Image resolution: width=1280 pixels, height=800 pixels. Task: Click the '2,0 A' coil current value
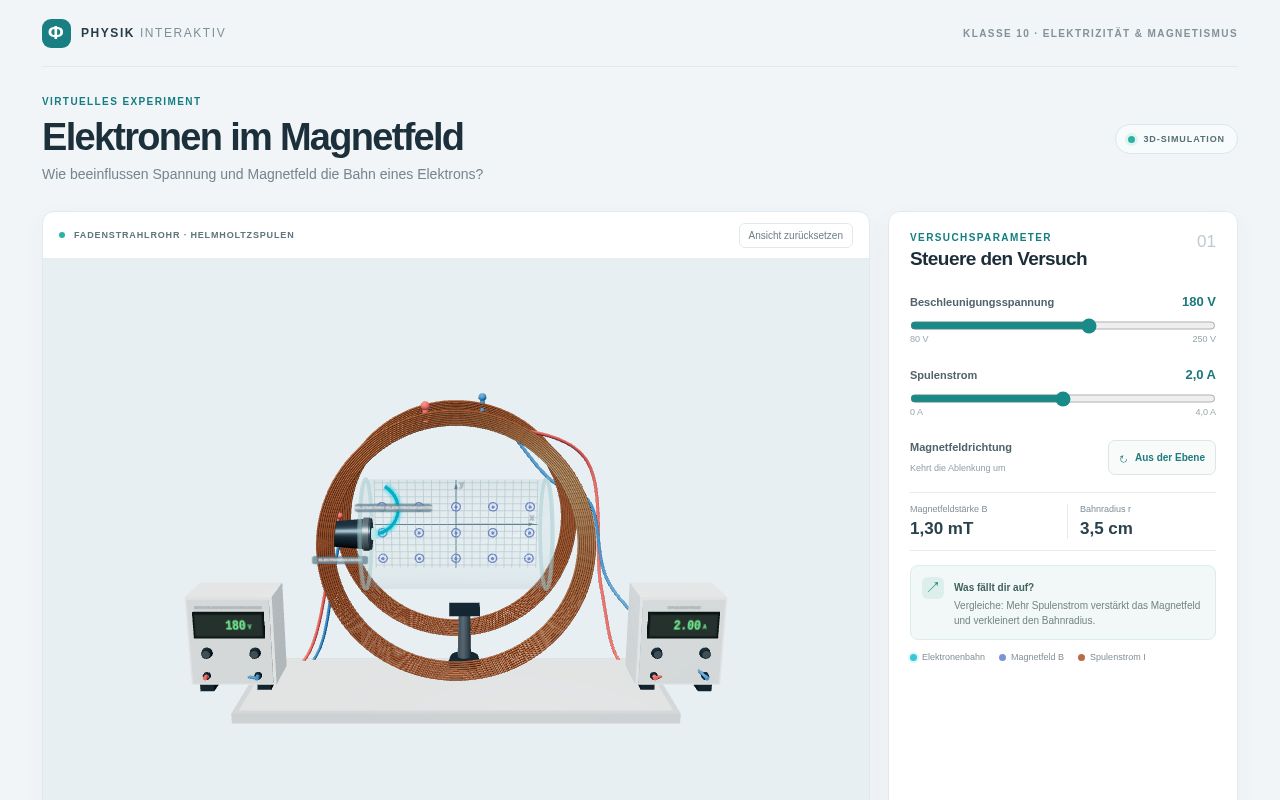click(1200, 375)
